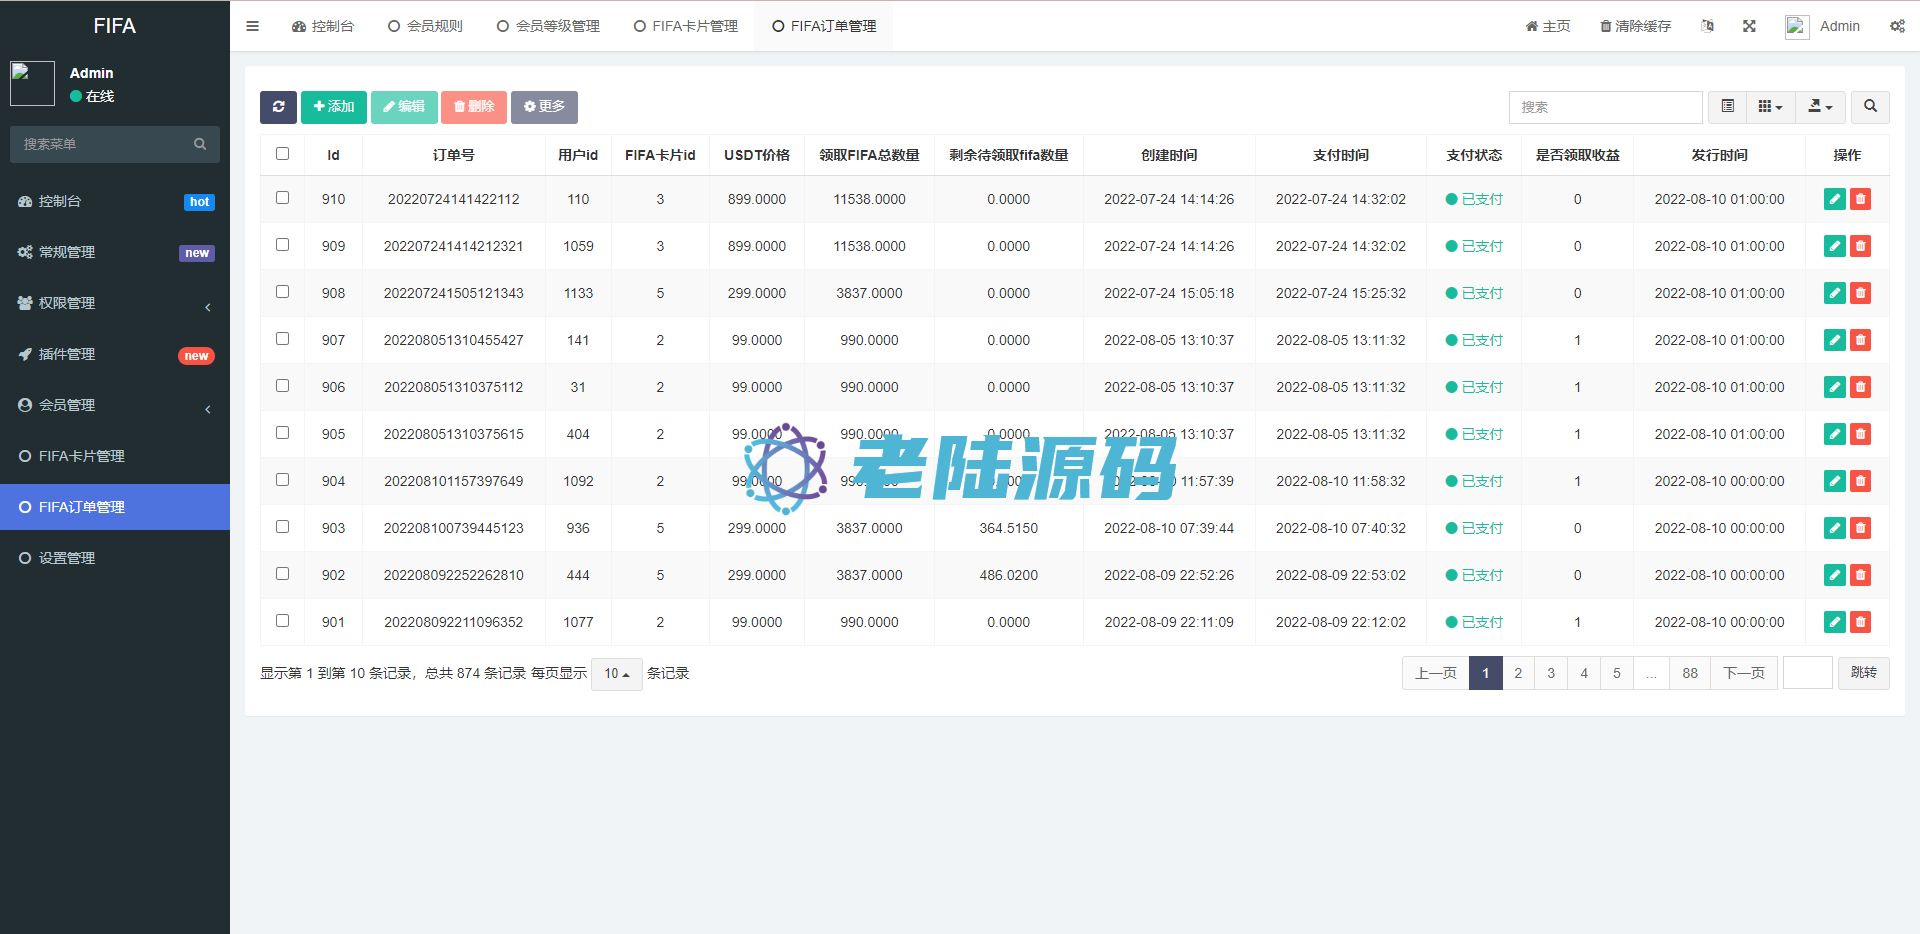The height and width of the screenshot is (934, 1920).
Task: Tick the checkbox for row 901
Action: coord(282,621)
